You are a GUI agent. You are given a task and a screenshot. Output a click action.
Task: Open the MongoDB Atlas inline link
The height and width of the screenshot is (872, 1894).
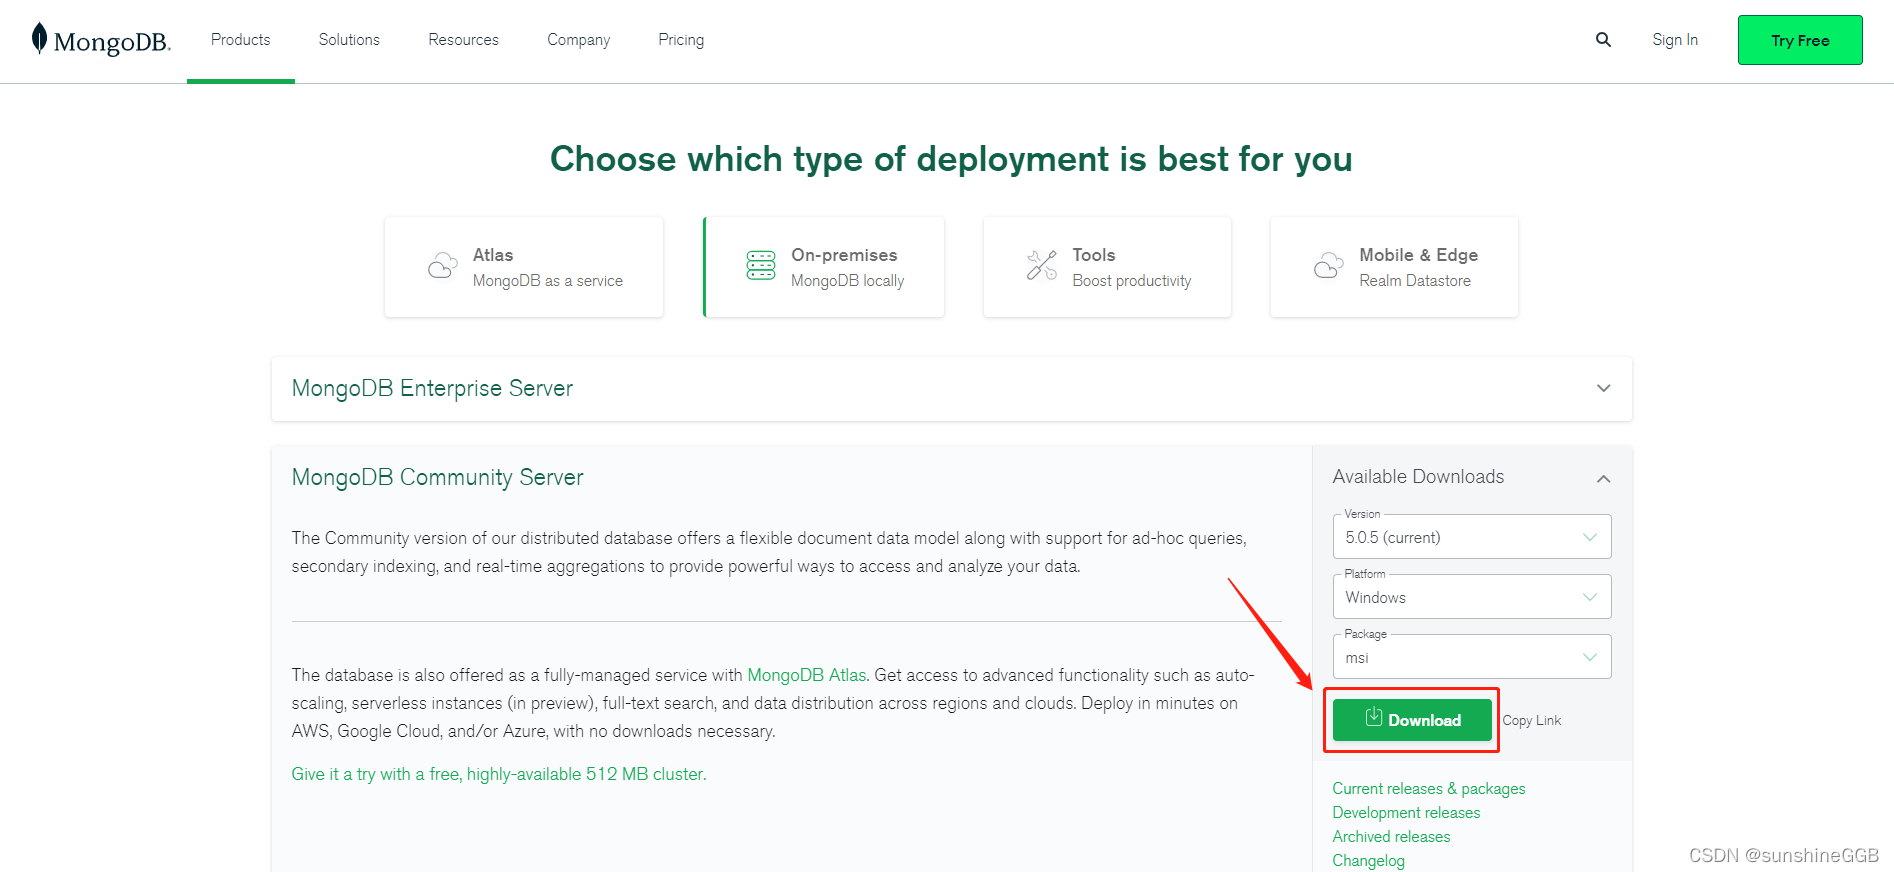[x=806, y=675]
